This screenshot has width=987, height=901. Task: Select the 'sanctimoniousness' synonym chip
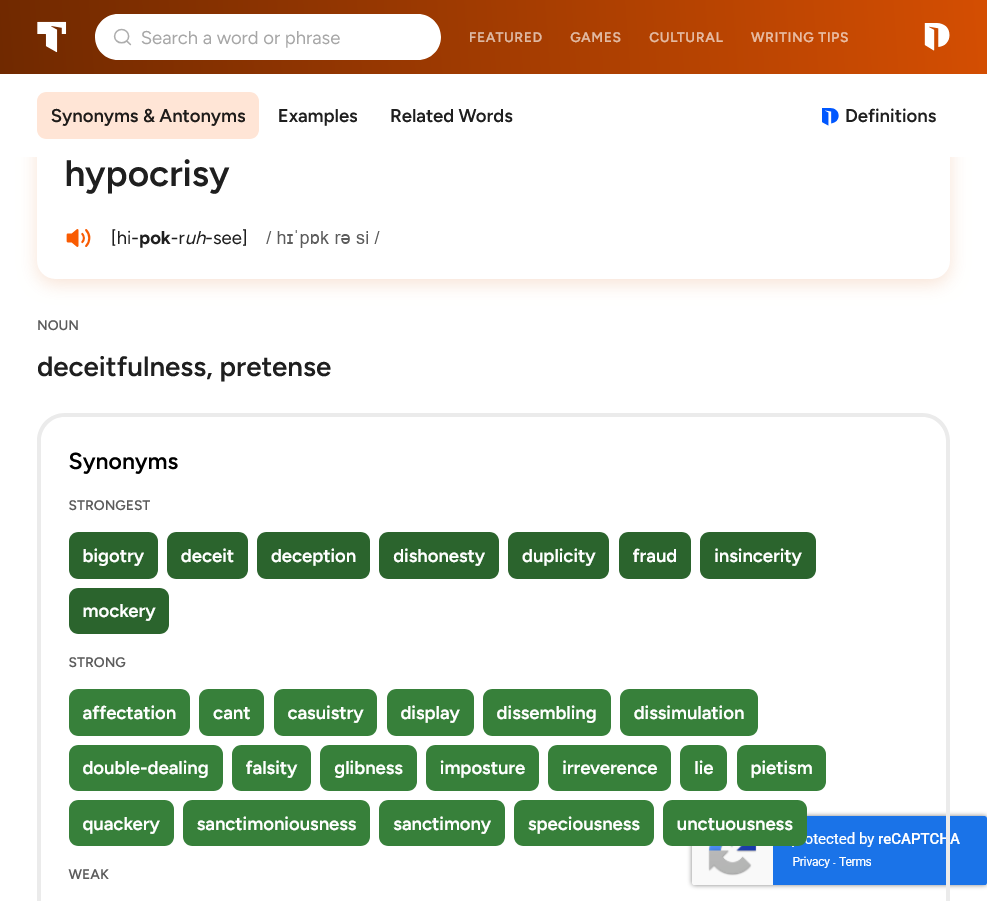tap(276, 824)
